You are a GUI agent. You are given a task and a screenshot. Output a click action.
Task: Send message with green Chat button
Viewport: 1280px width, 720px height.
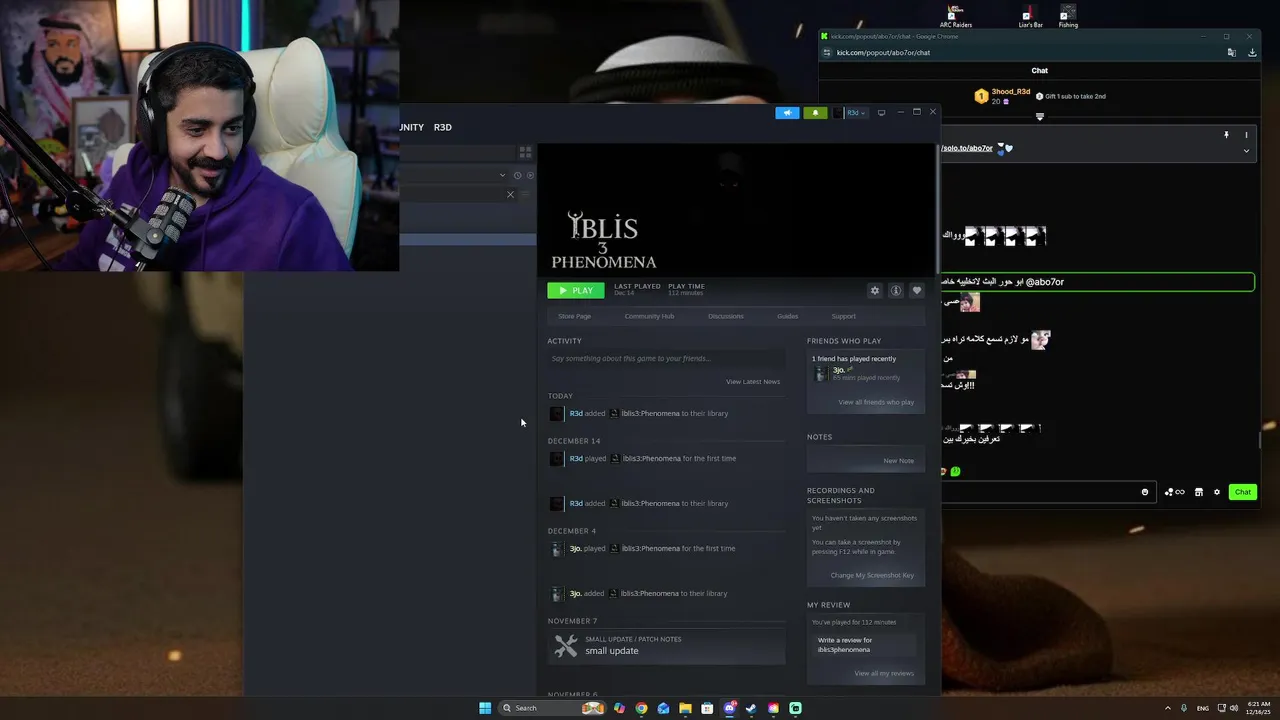tap(1243, 492)
